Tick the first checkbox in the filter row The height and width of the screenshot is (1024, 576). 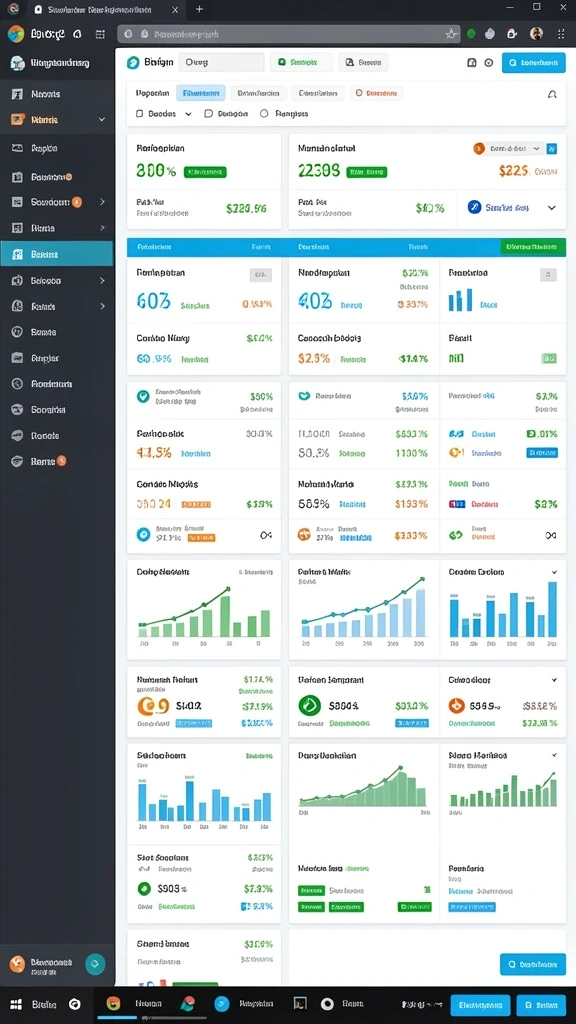tap(139, 114)
